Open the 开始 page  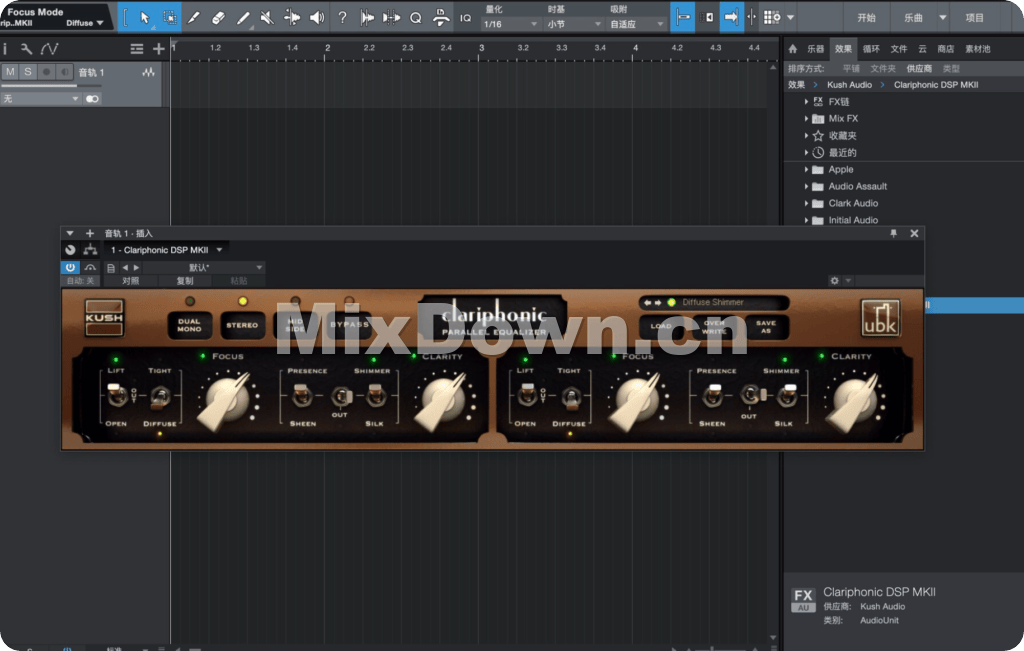coord(867,18)
